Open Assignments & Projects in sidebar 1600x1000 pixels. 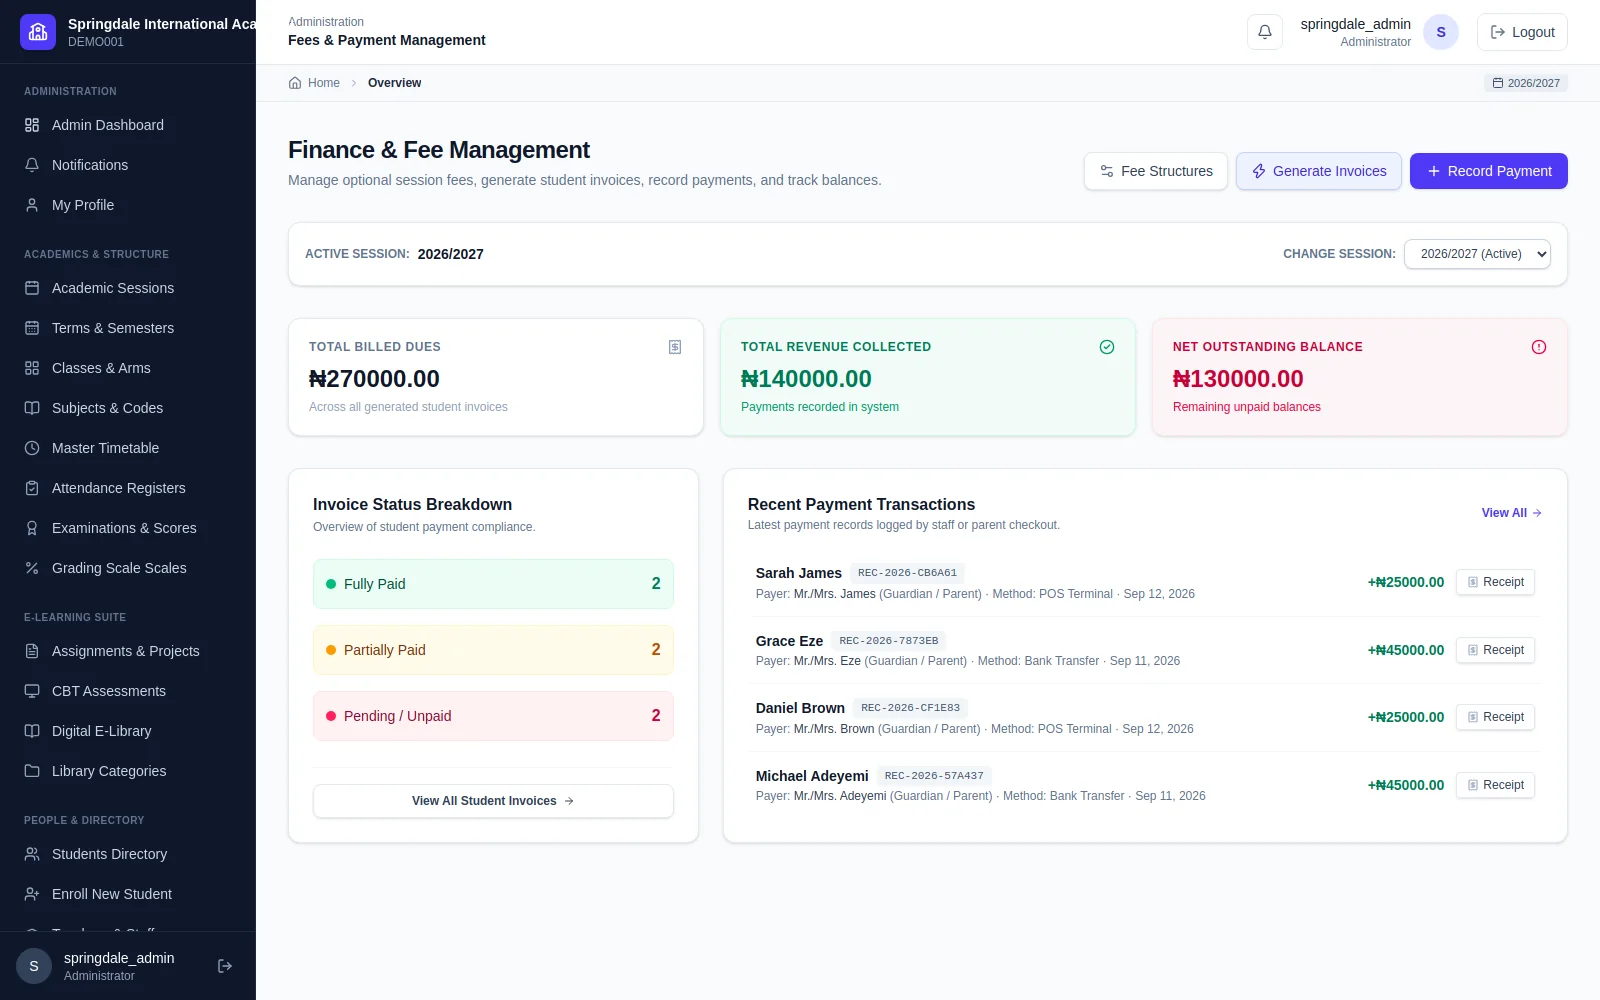[128, 651]
